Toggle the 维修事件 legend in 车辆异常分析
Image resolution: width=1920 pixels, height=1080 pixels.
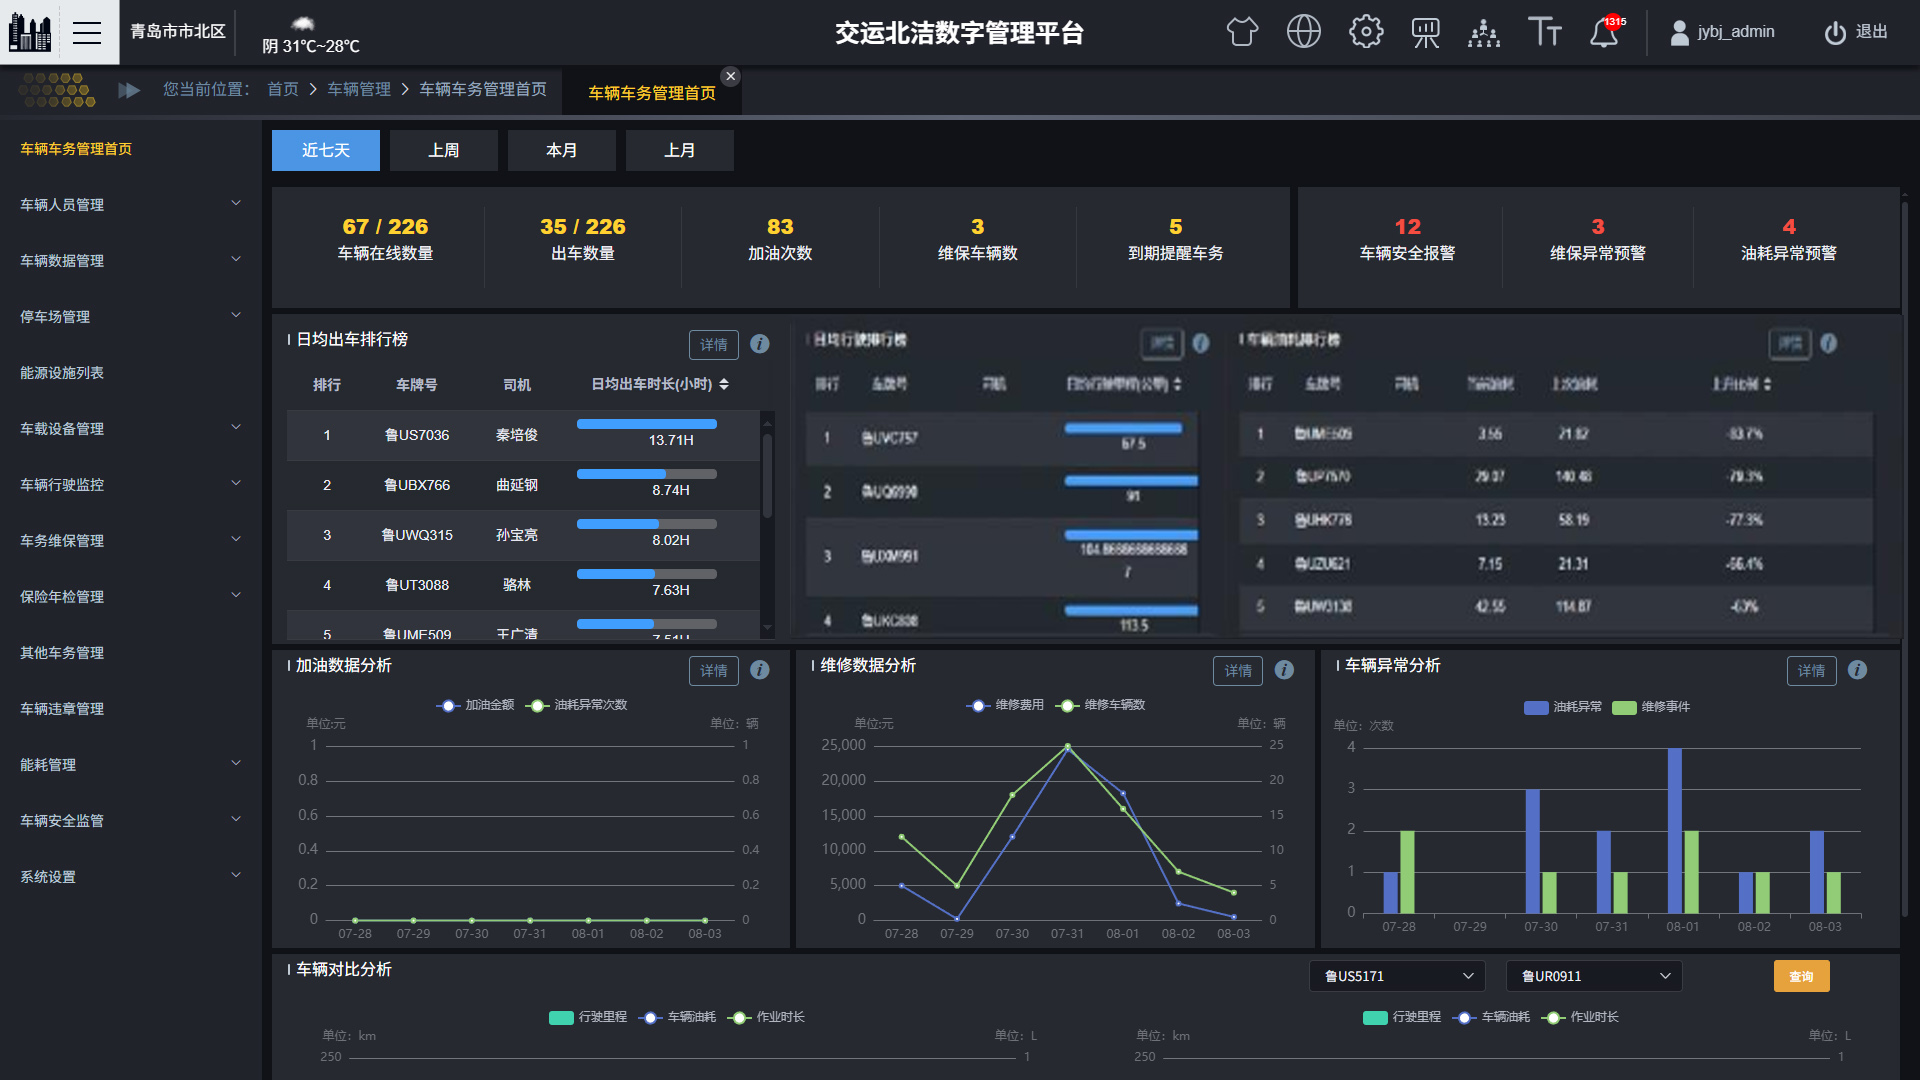coord(1664,707)
